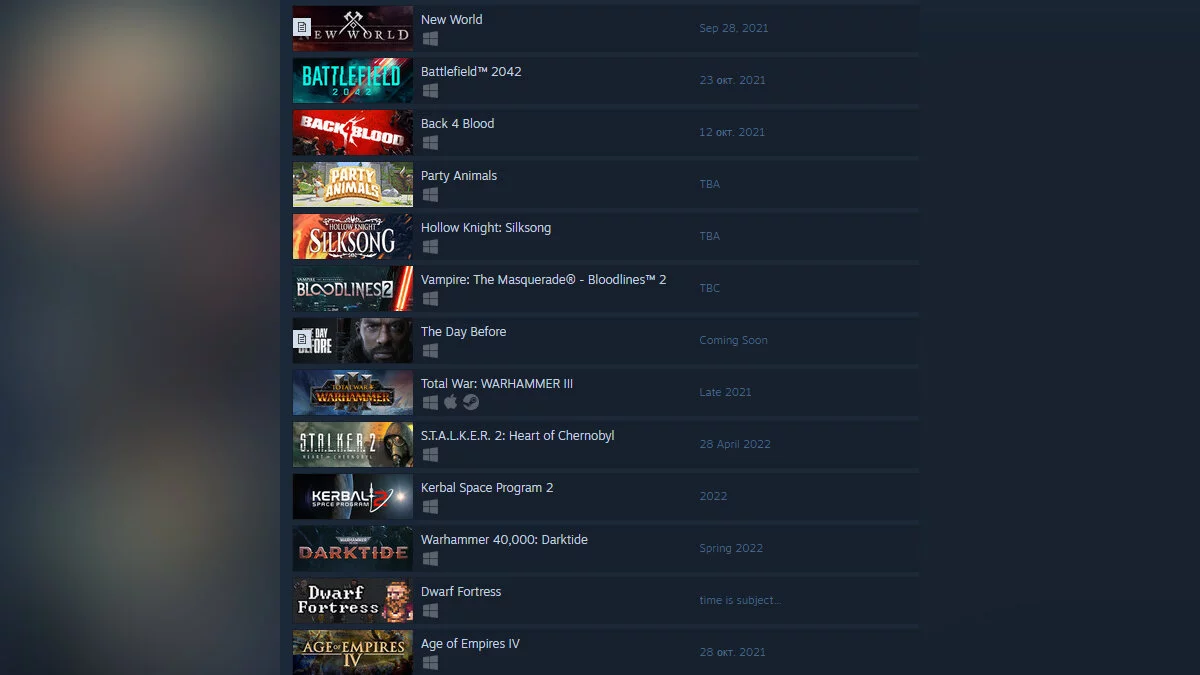Screen dimensions: 1200x675
Task: Click the Windows icon under Battlefield 2042
Action: [430, 90]
